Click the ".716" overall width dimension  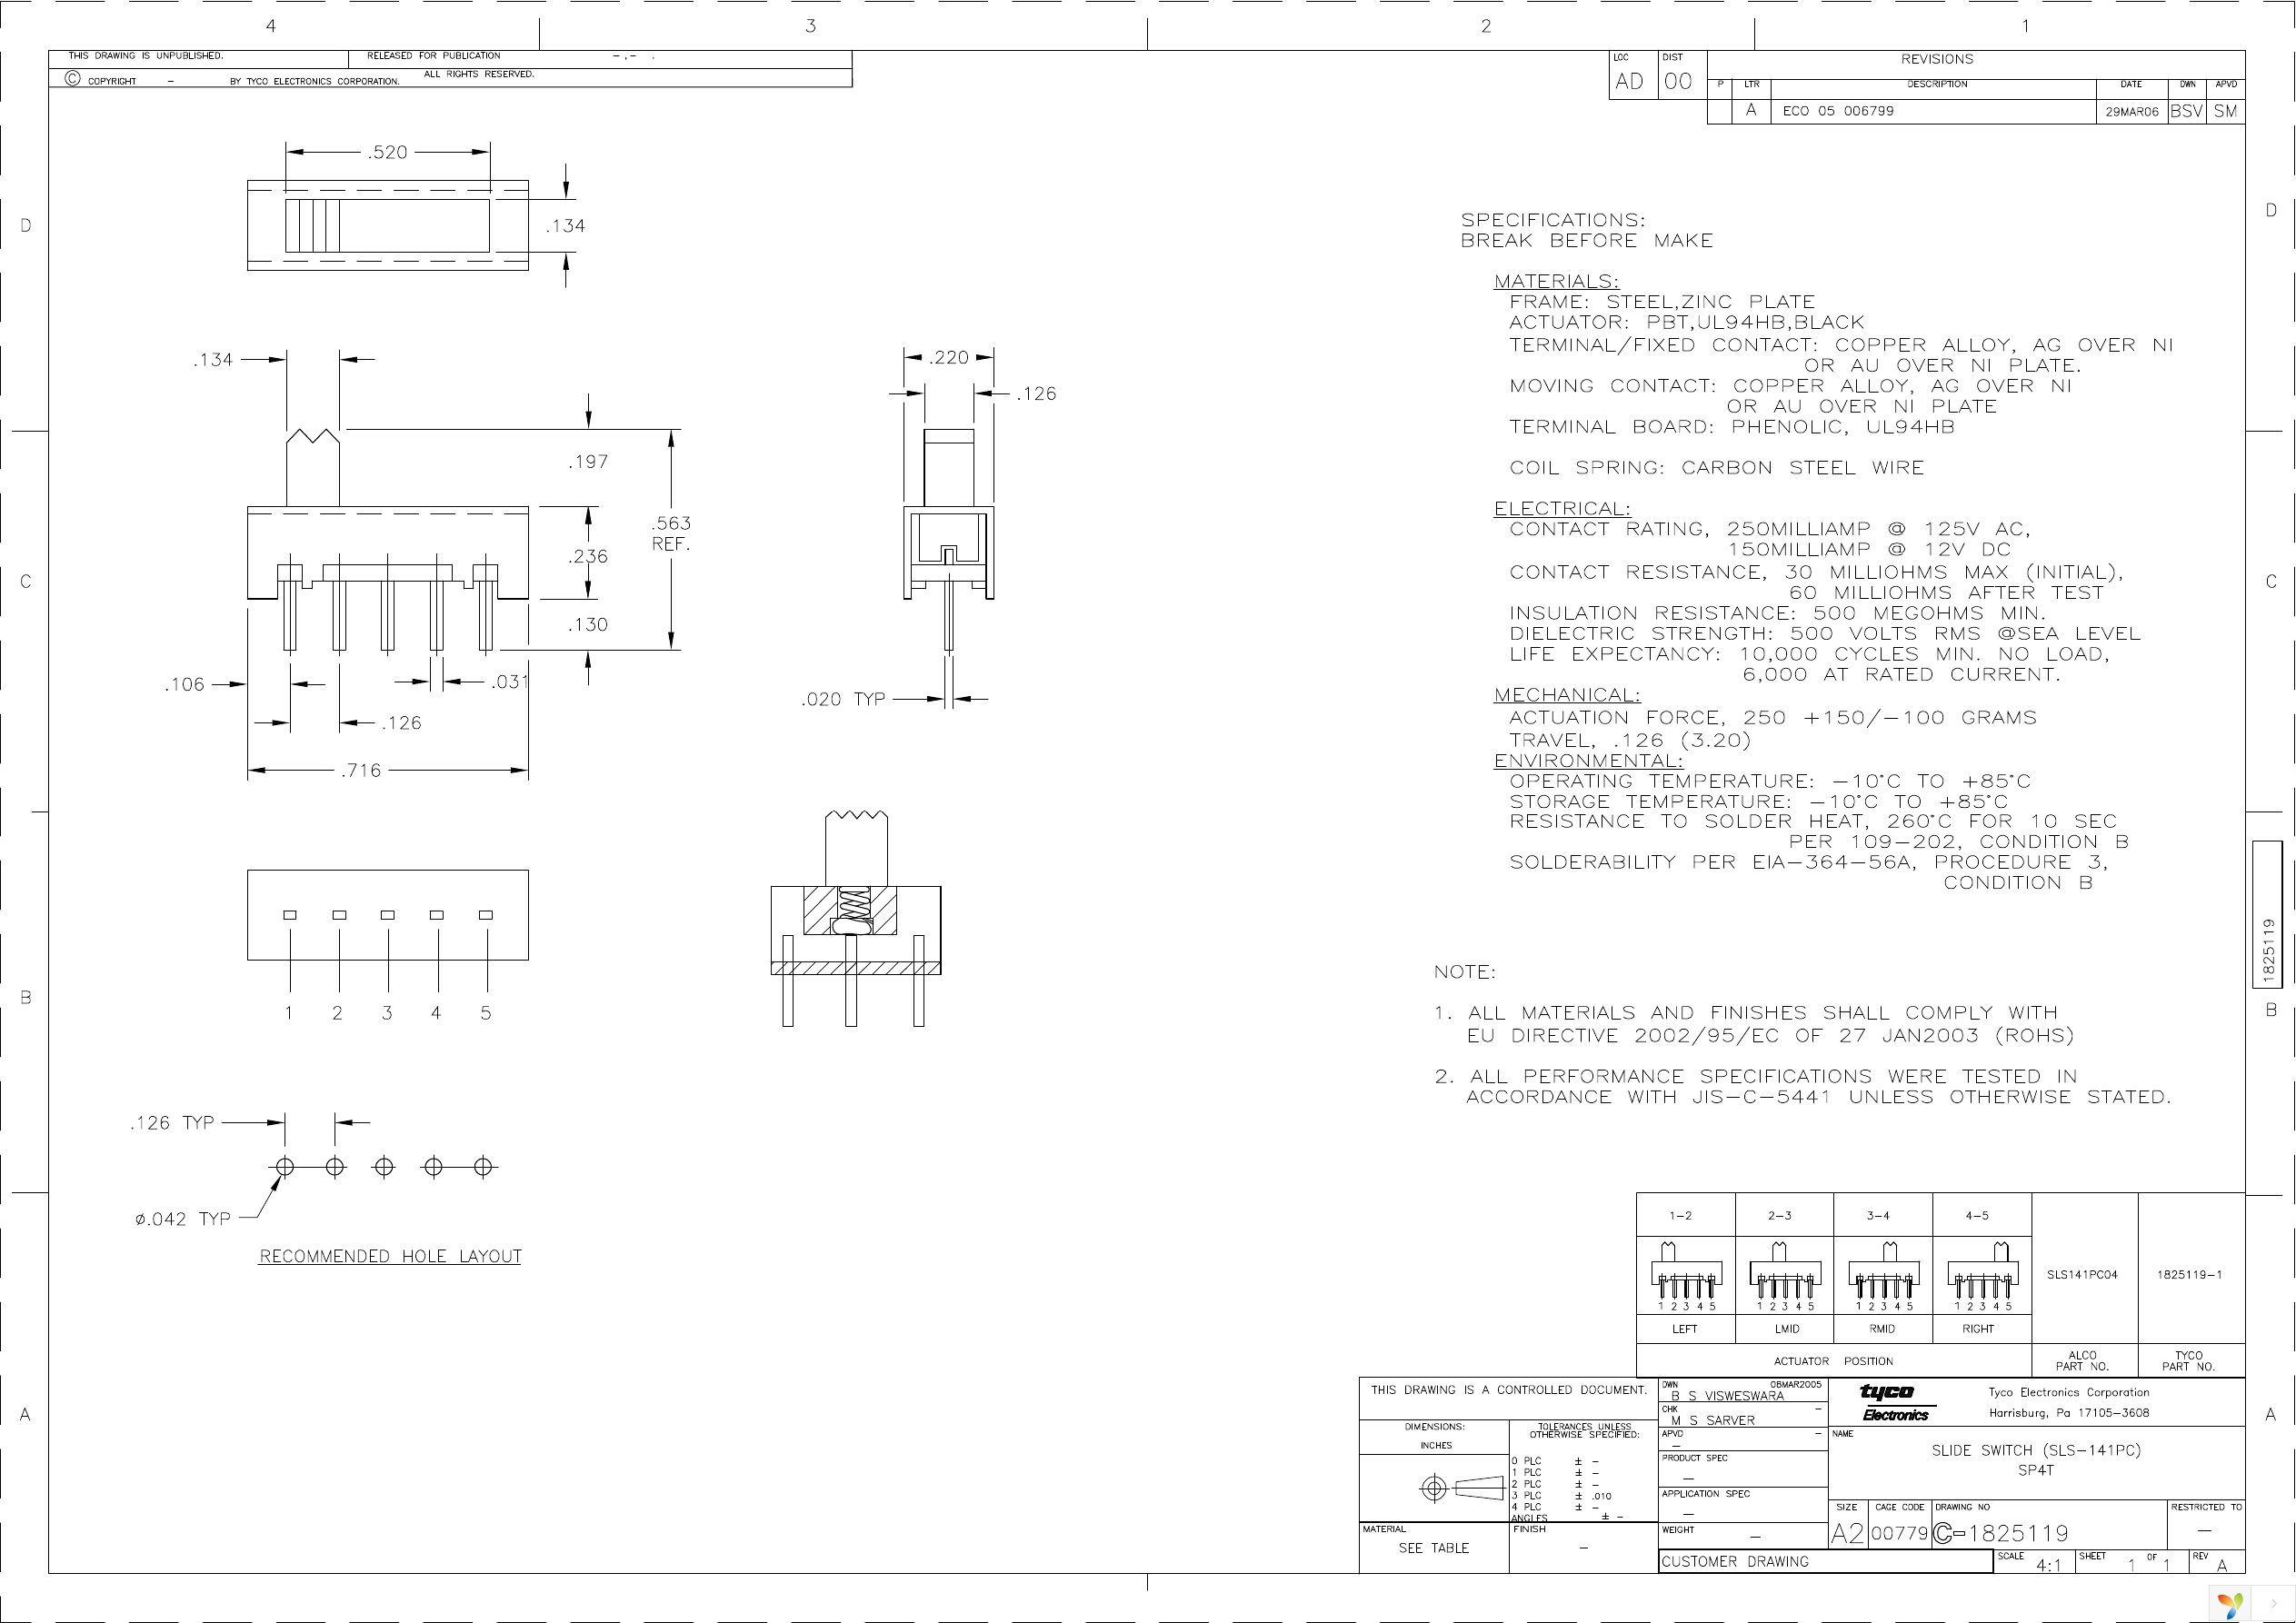pyautogui.click(x=360, y=770)
